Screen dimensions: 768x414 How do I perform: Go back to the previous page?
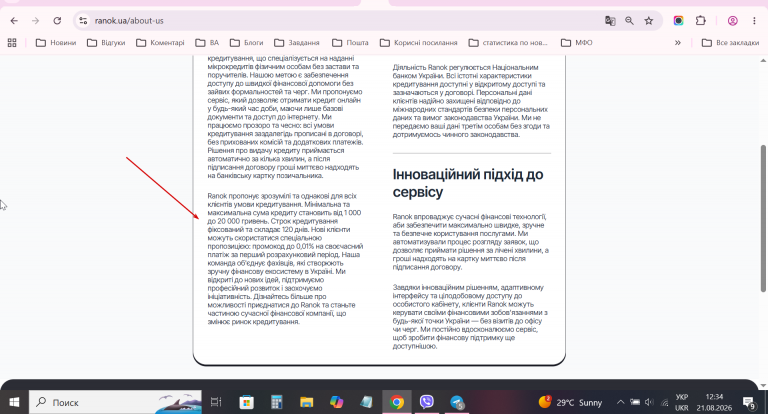14,21
